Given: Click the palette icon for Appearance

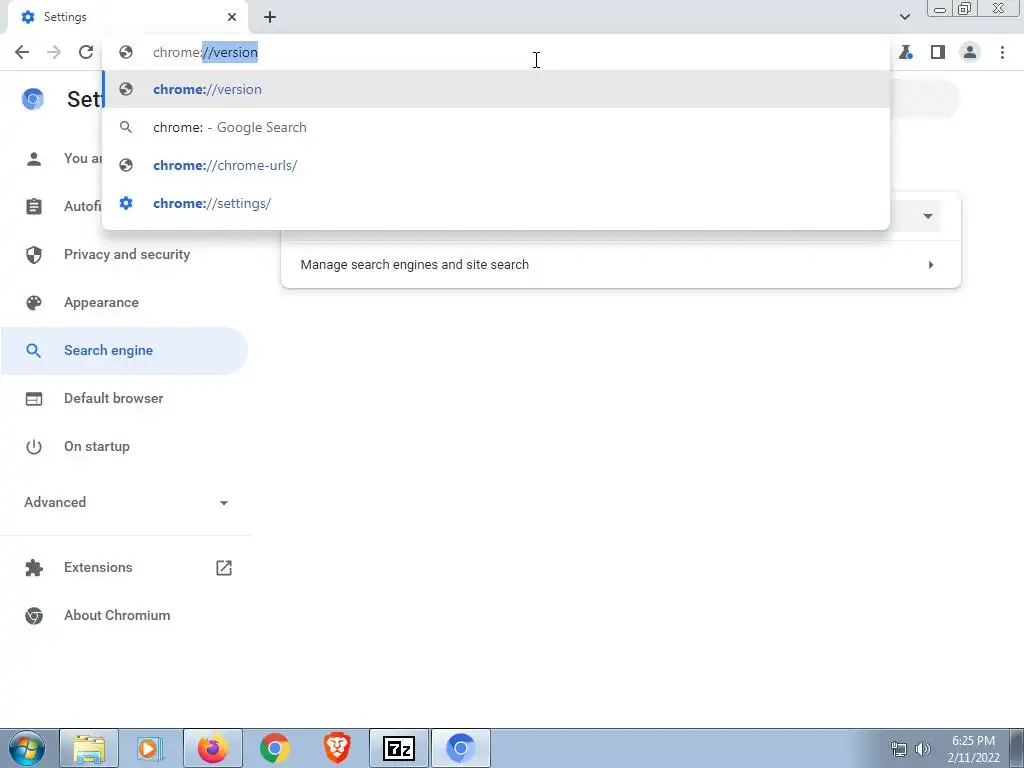Looking at the screenshot, I should click(34, 302).
